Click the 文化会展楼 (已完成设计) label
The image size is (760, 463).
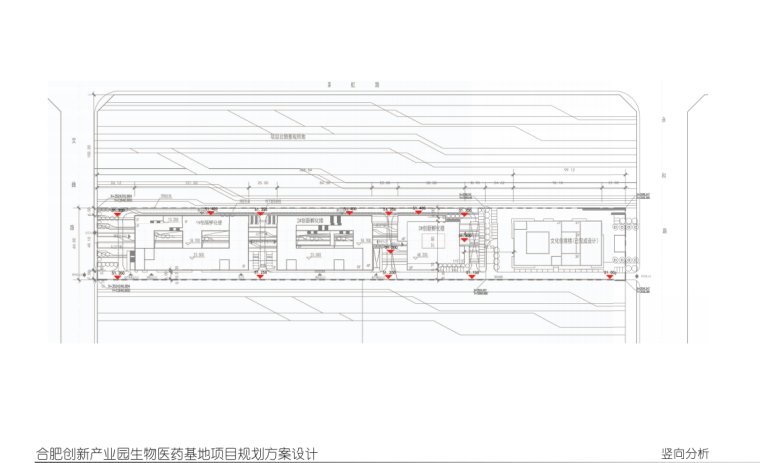click(x=577, y=241)
